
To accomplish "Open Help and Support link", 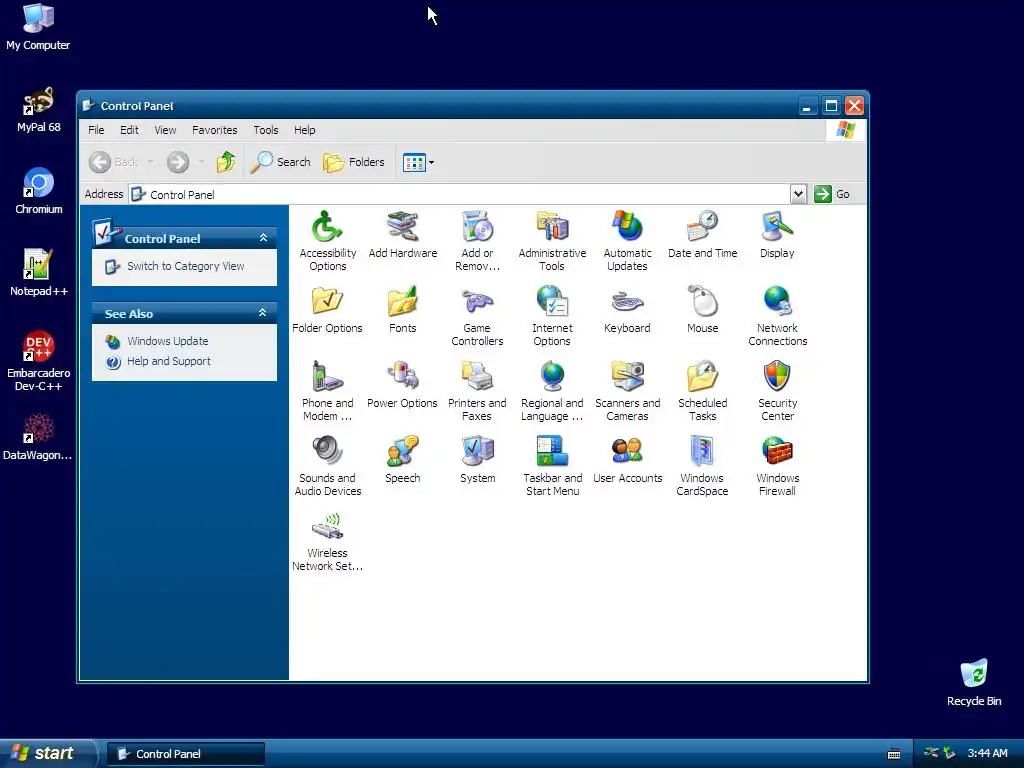I will pyautogui.click(x=168, y=361).
